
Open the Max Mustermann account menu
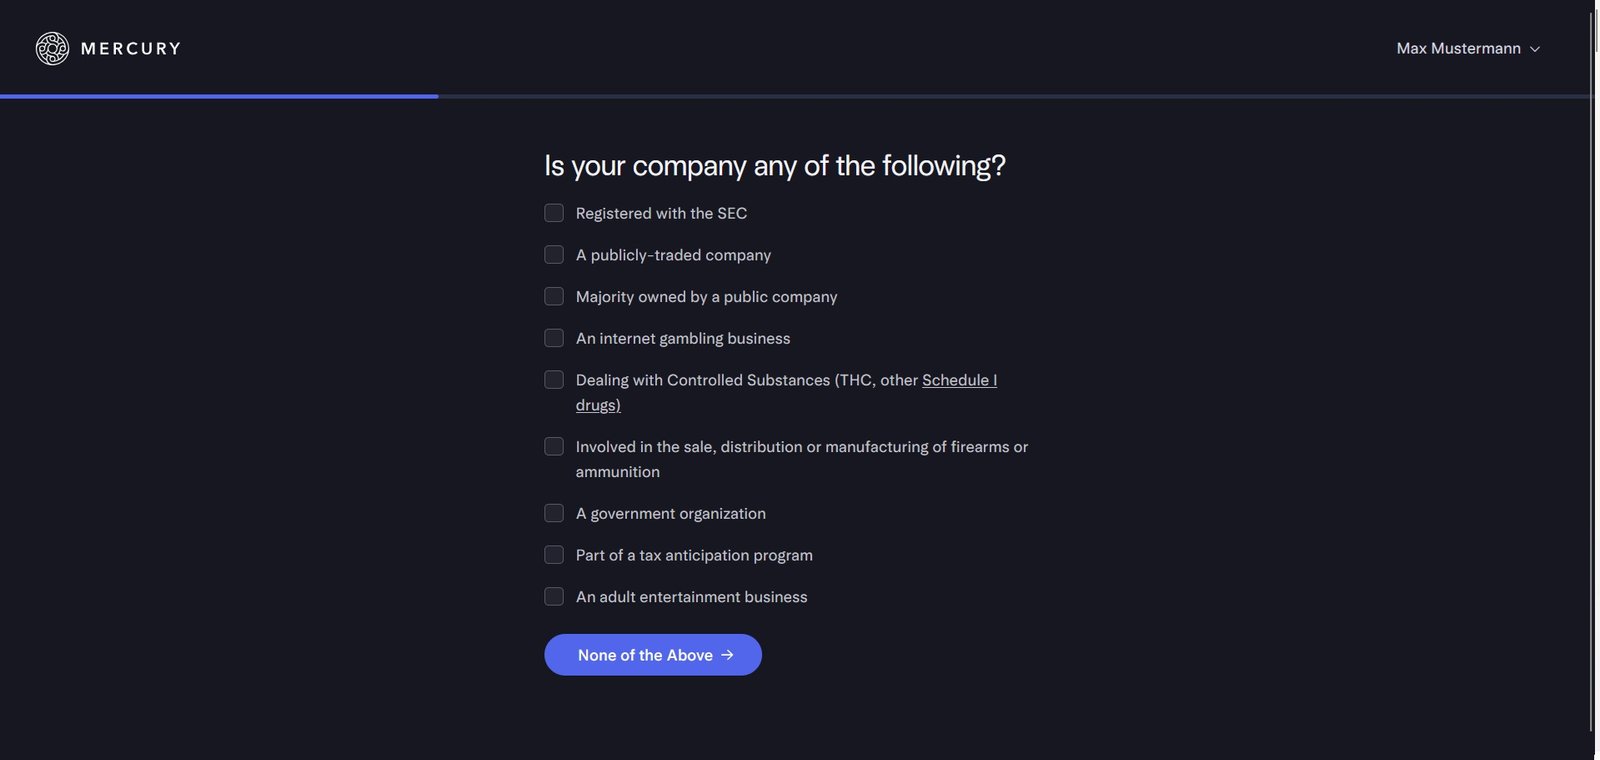(x=1458, y=48)
